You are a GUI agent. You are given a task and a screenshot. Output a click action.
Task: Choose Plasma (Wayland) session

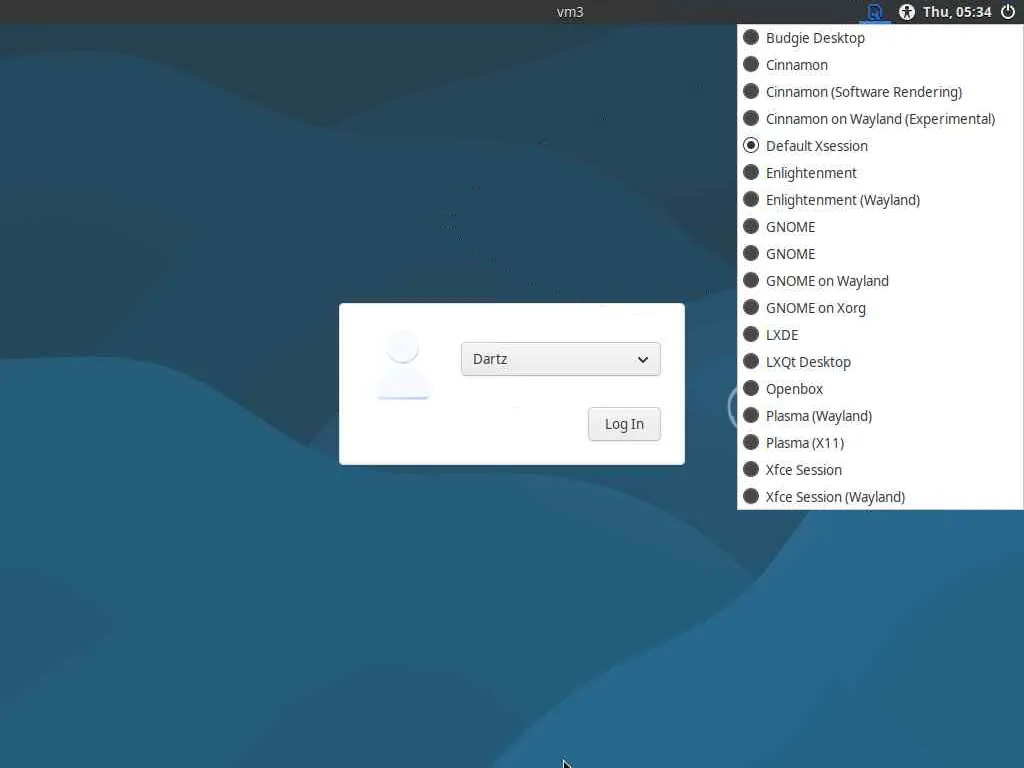880,416
